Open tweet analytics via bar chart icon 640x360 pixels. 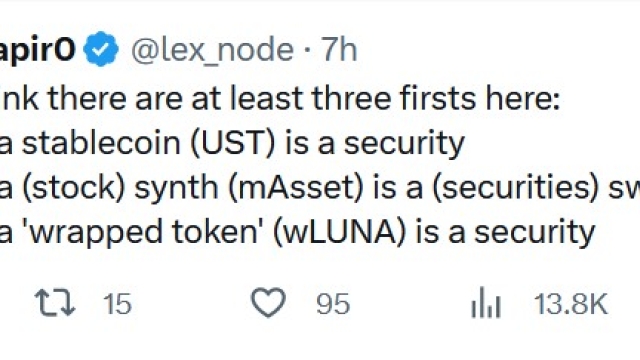(x=486, y=302)
